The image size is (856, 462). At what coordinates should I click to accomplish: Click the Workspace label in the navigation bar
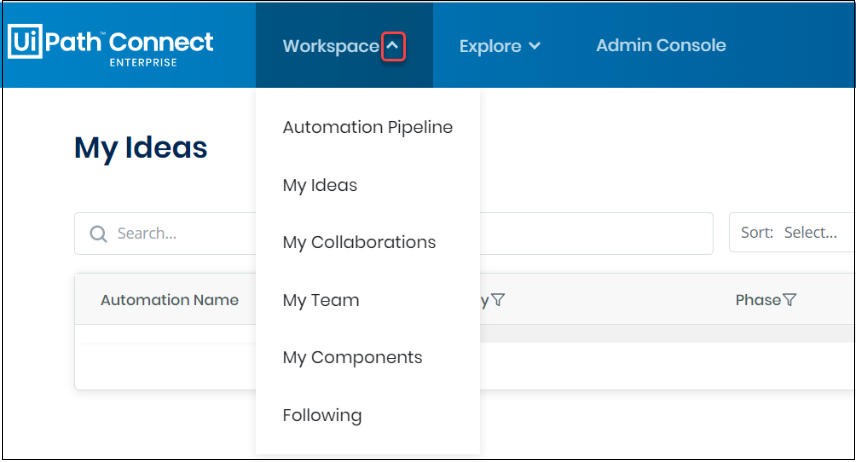330,46
